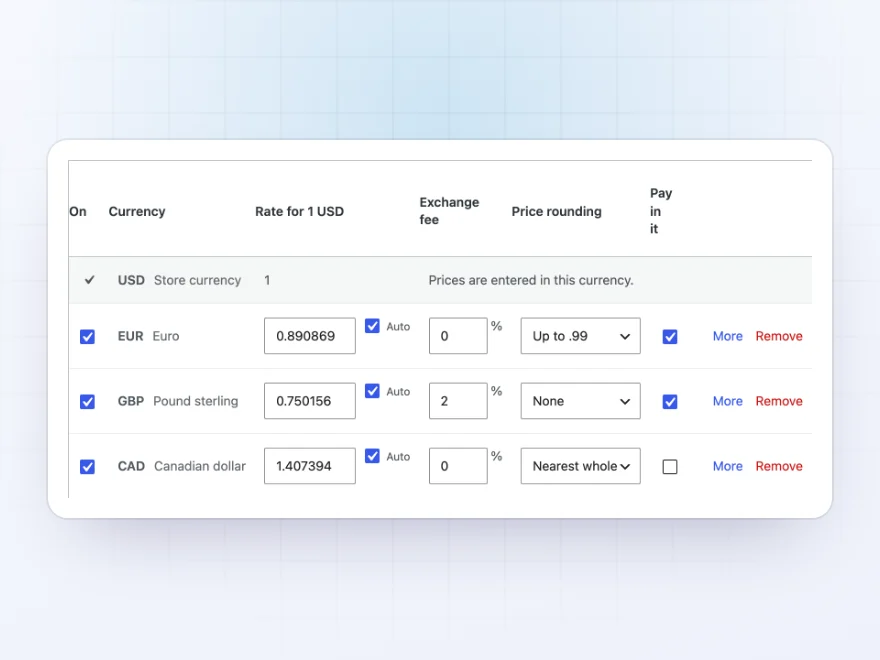Click the Currency column header
Image resolution: width=880 pixels, height=660 pixels.
137,212
